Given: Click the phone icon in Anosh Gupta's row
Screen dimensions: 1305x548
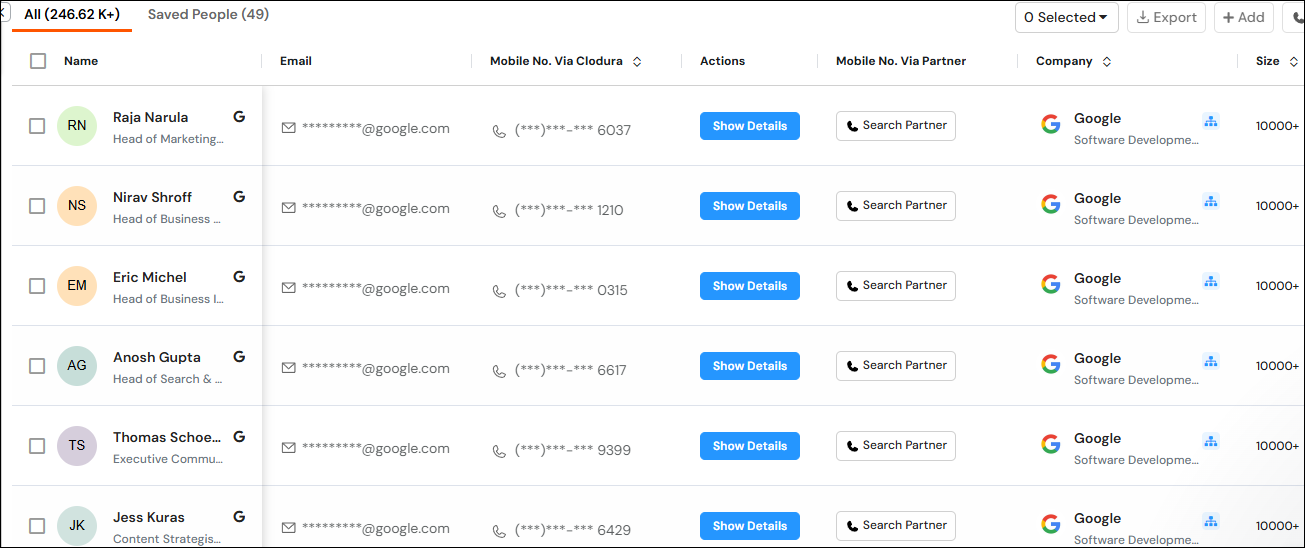Looking at the screenshot, I should coord(499,371).
